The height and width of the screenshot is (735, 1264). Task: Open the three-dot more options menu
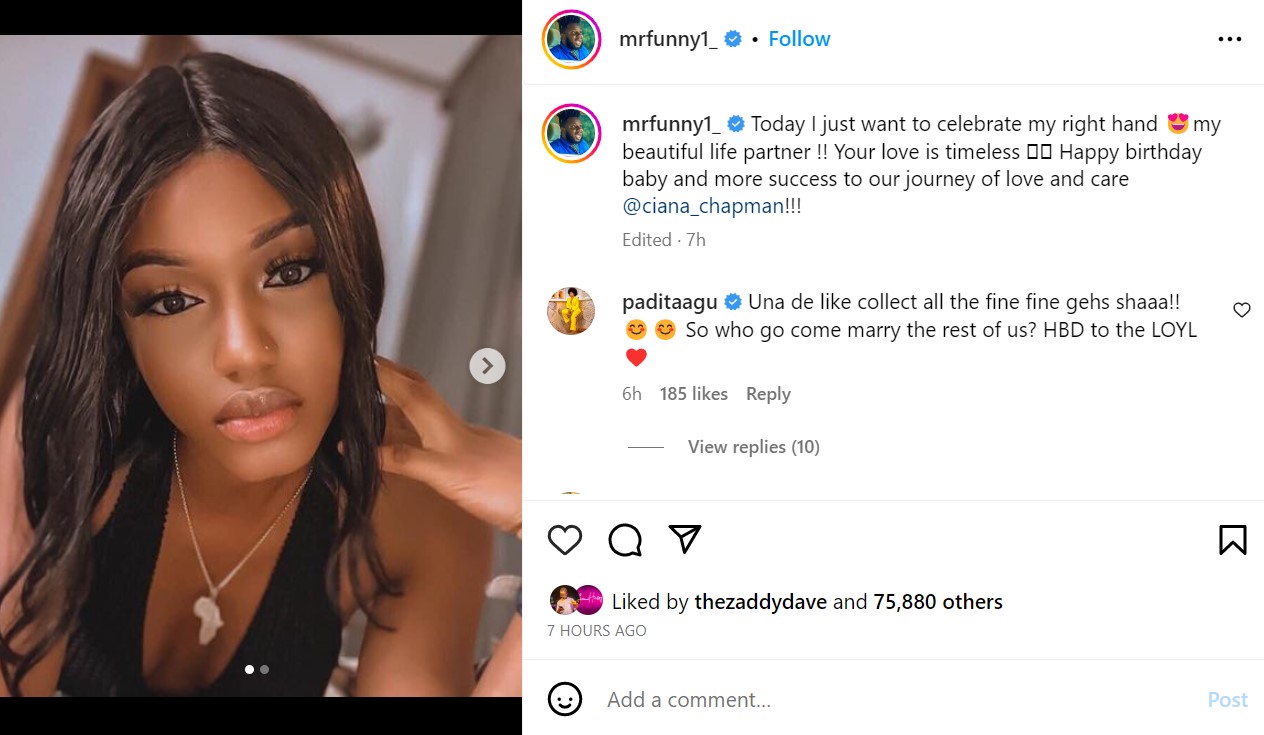point(1229,39)
